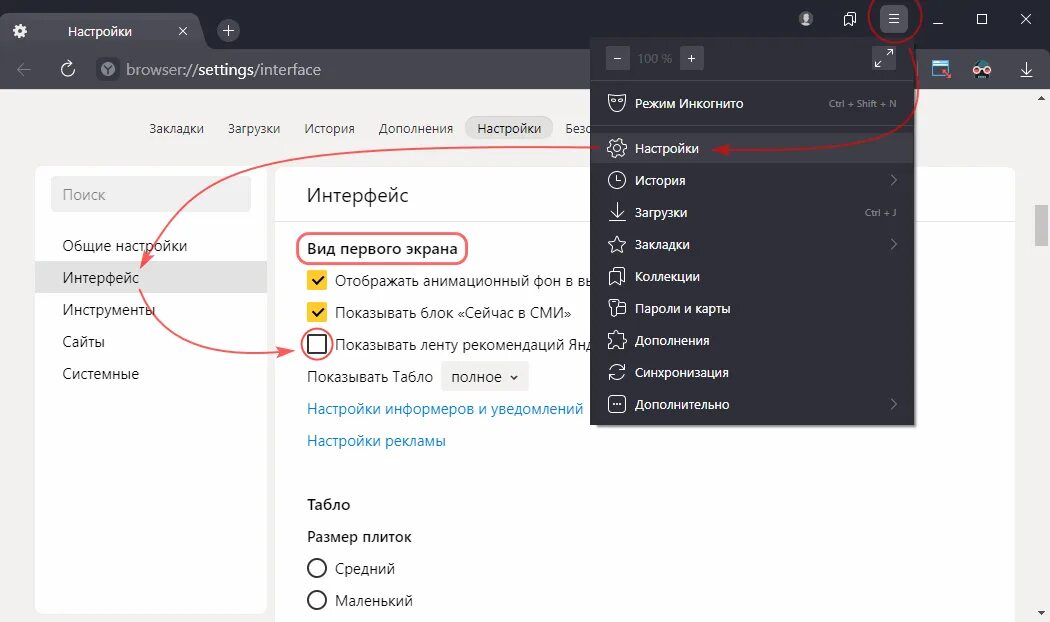Image resolution: width=1050 pixels, height=622 pixels.
Task: Click the user profile avatar icon
Action: click(x=806, y=19)
